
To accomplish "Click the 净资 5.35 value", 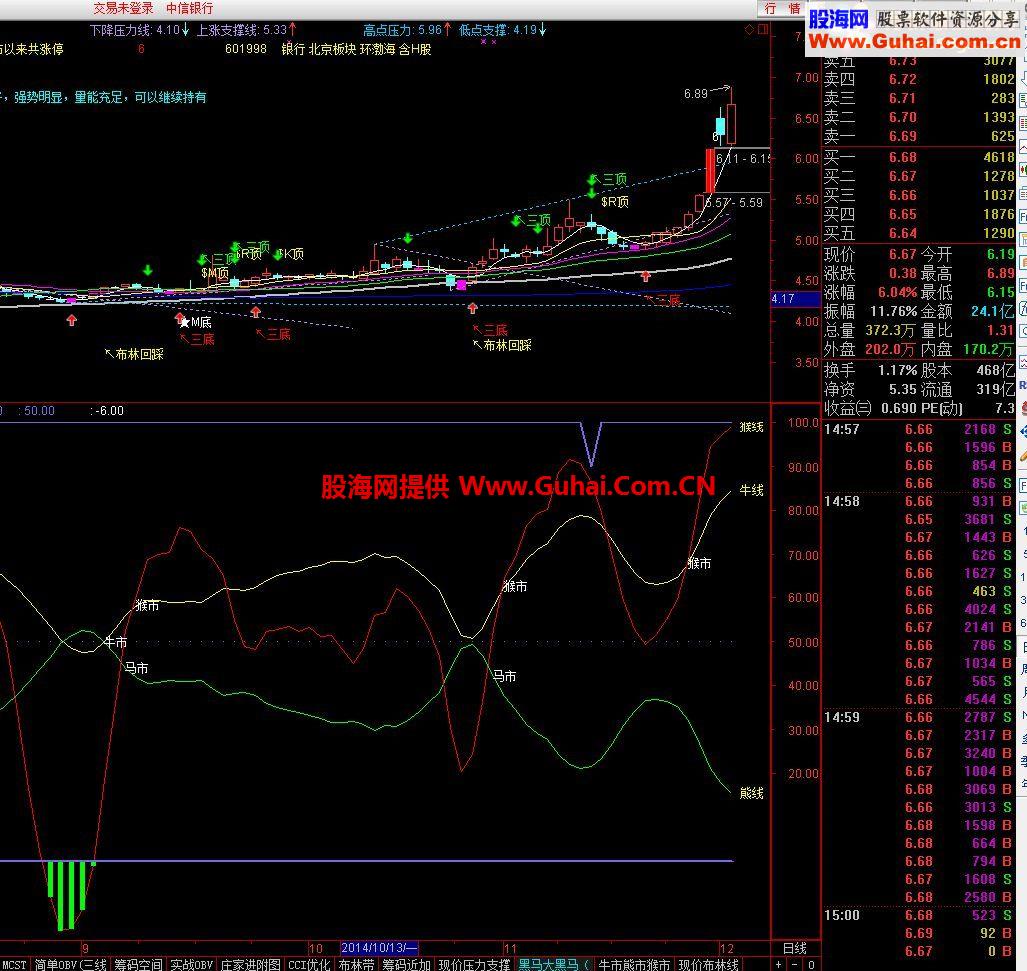I will tap(903, 390).
